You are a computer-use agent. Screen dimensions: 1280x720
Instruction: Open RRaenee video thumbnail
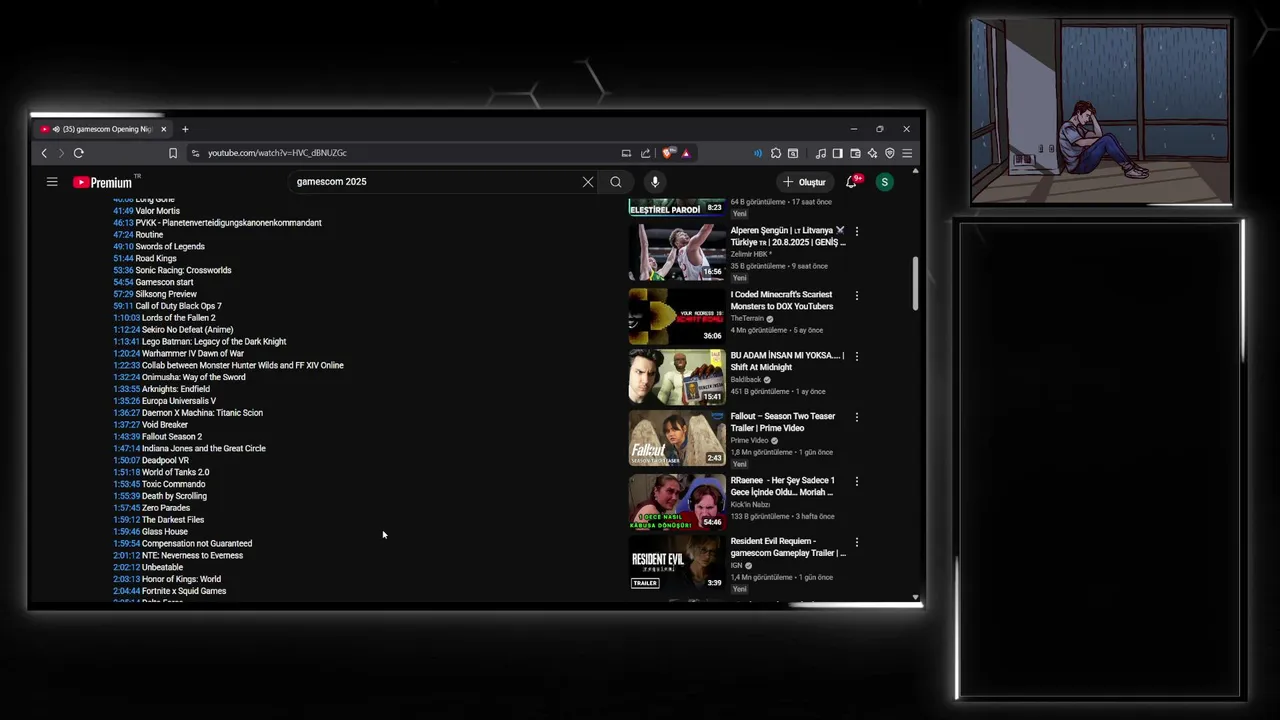point(677,502)
